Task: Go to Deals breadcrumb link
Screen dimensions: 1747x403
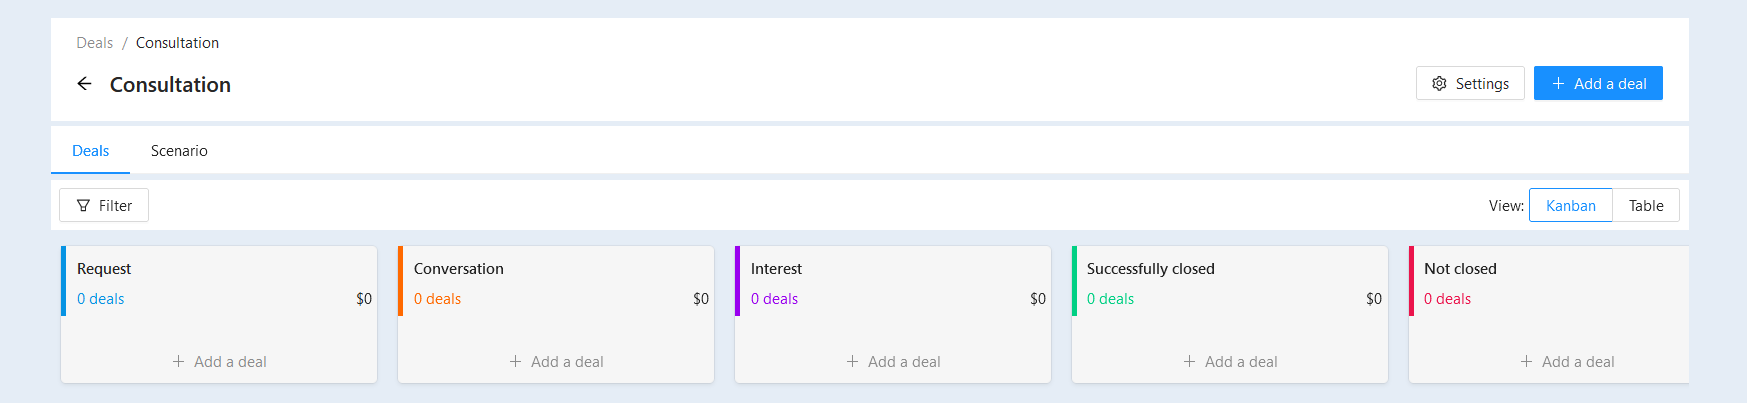Action: pyautogui.click(x=94, y=43)
